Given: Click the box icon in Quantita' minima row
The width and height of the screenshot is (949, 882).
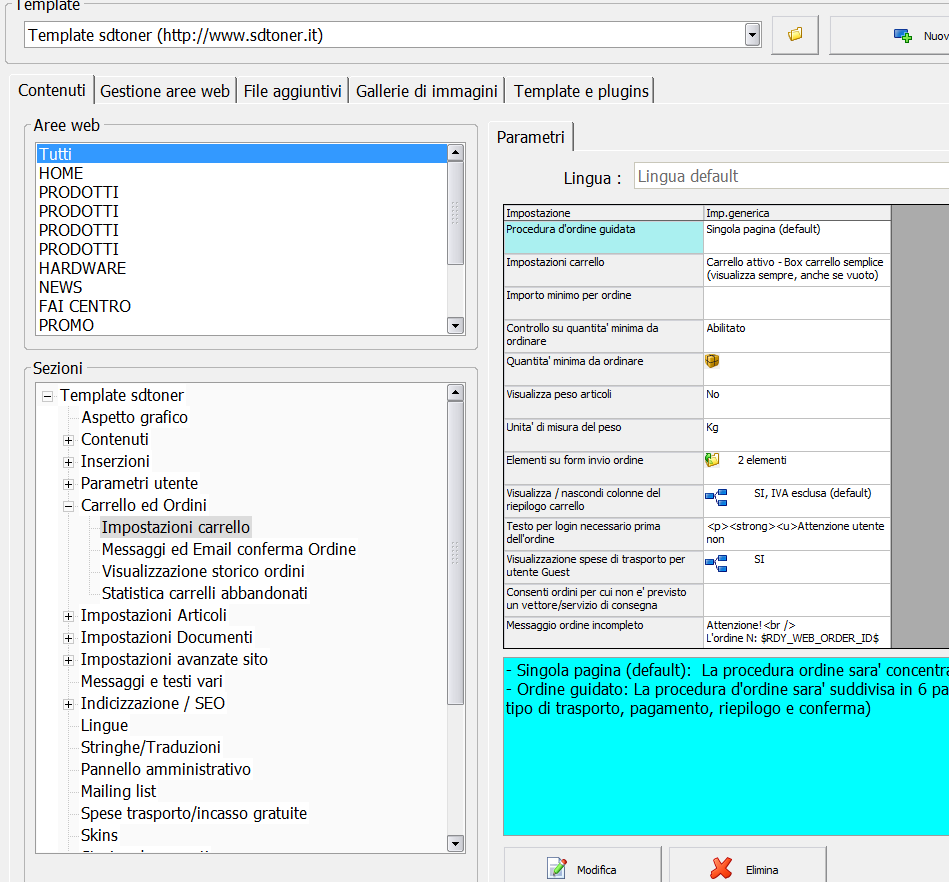Looking at the screenshot, I should [712, 361].
